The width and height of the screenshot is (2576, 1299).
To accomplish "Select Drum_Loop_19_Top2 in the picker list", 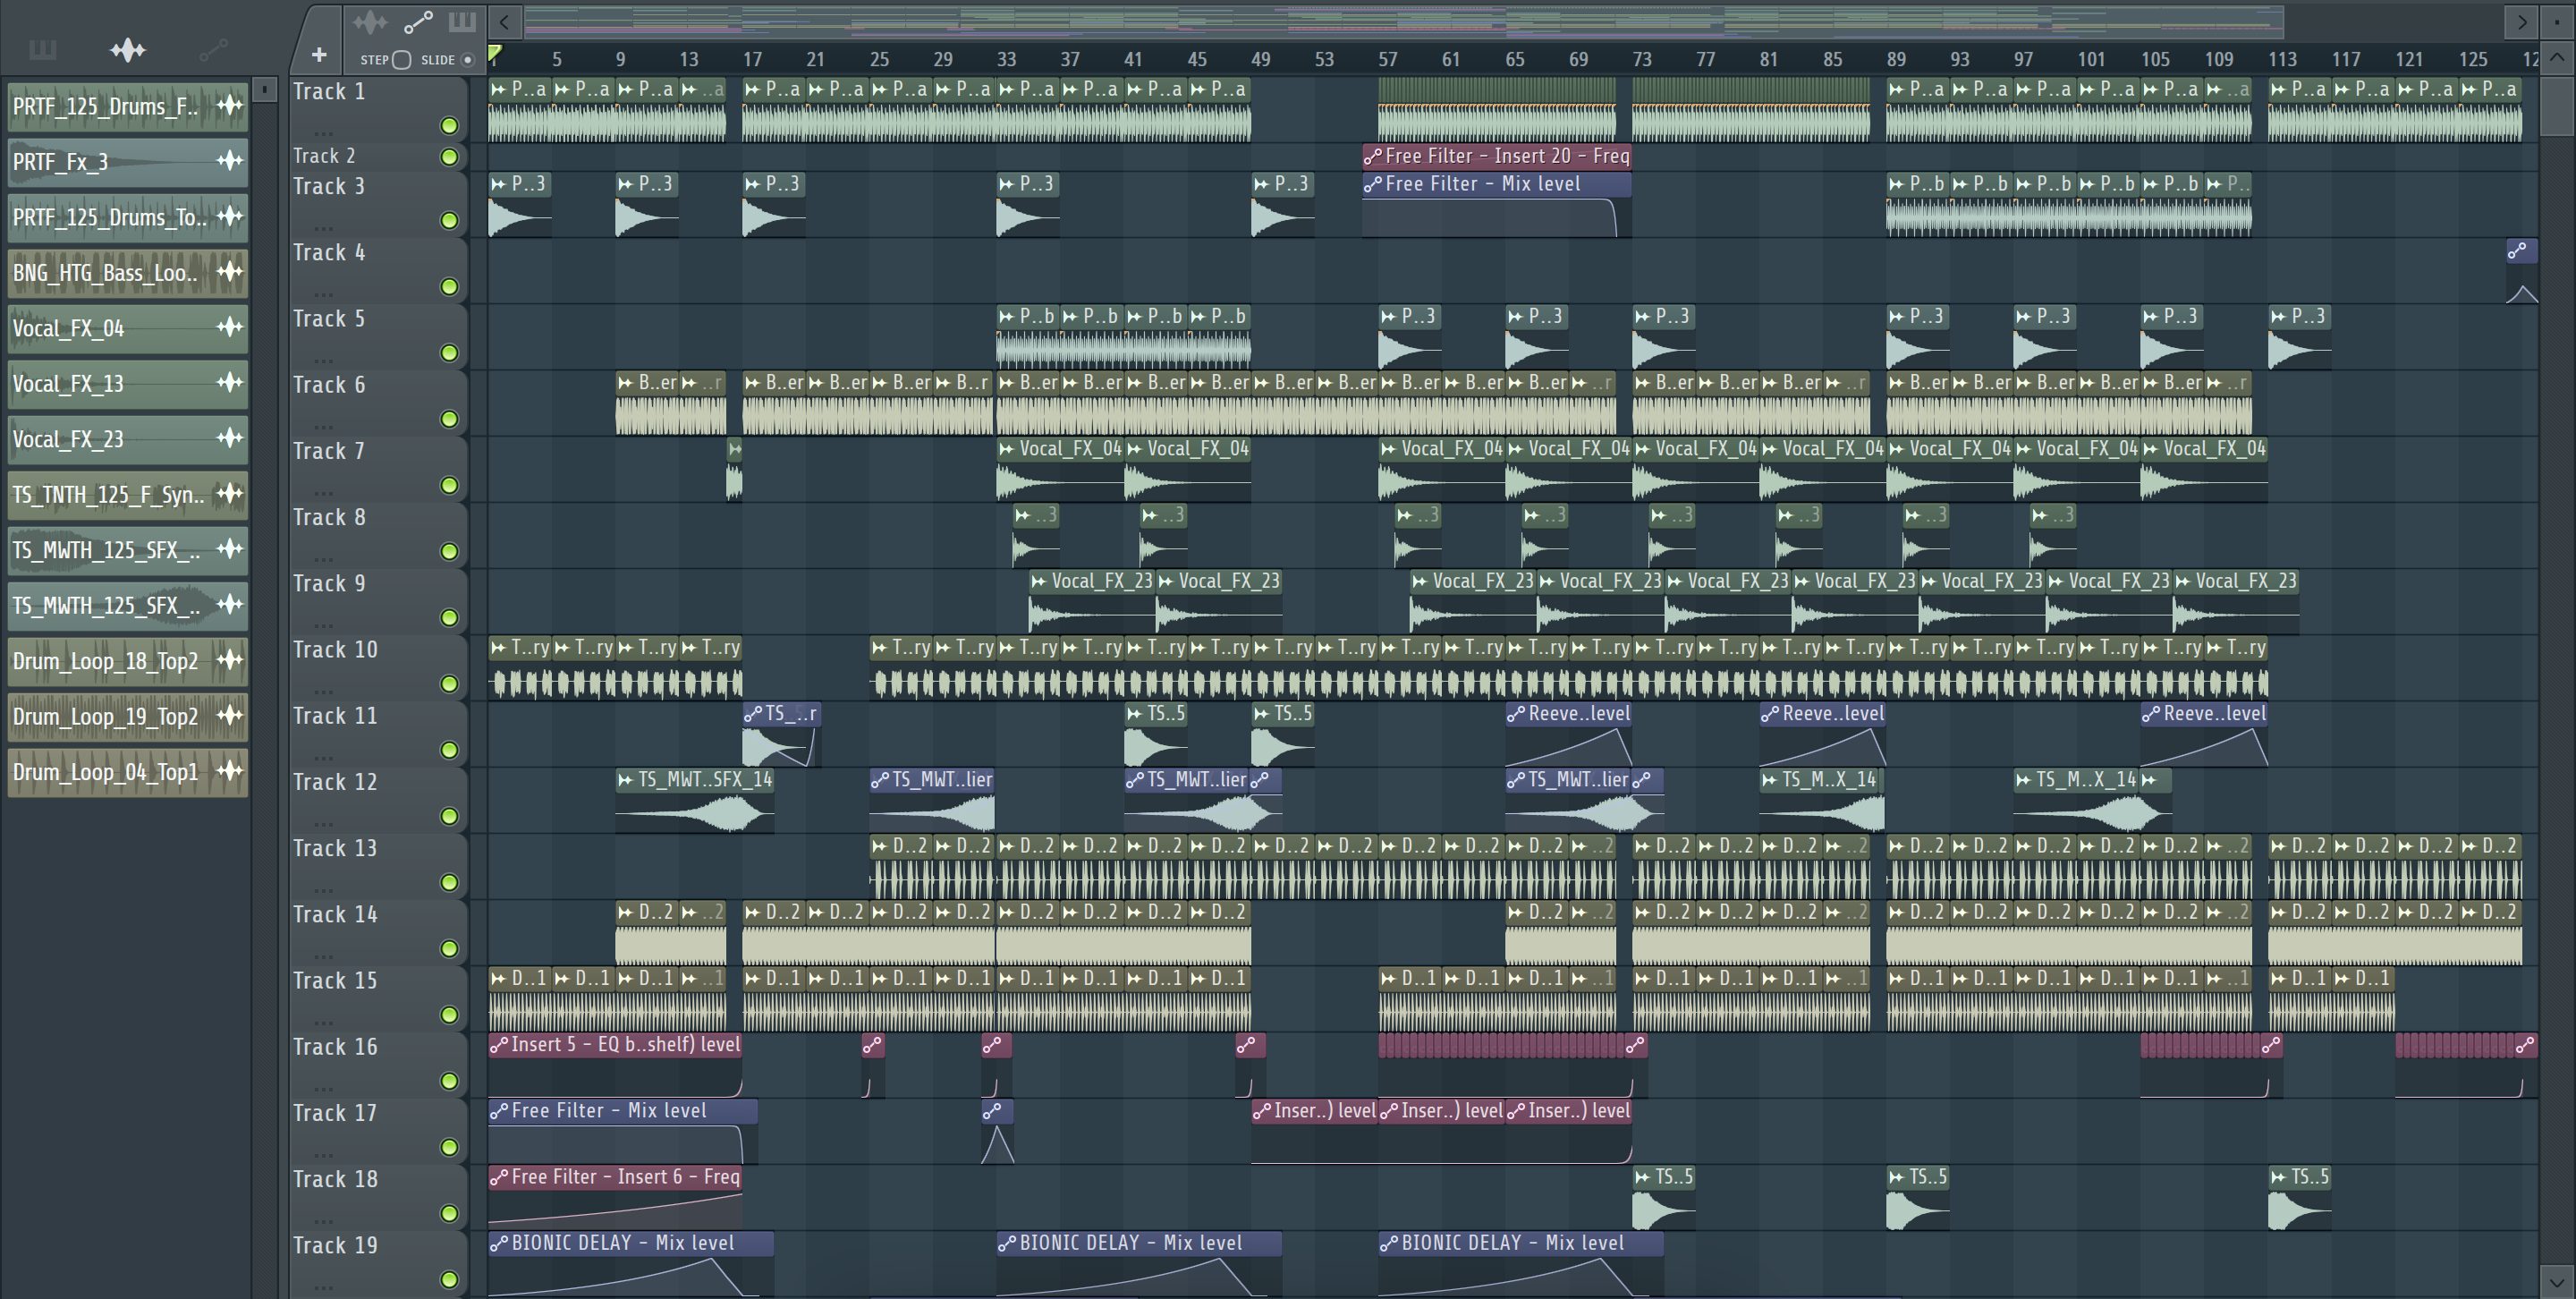I will pos(128,716).
